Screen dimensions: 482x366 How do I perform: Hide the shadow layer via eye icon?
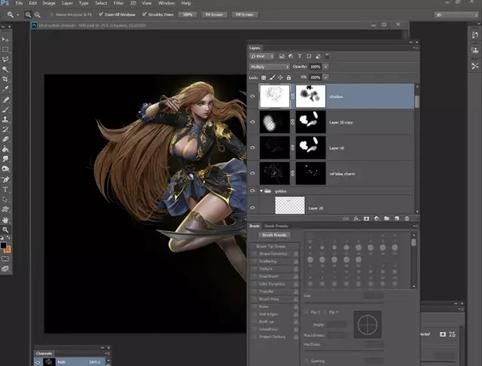click(252, 96)
